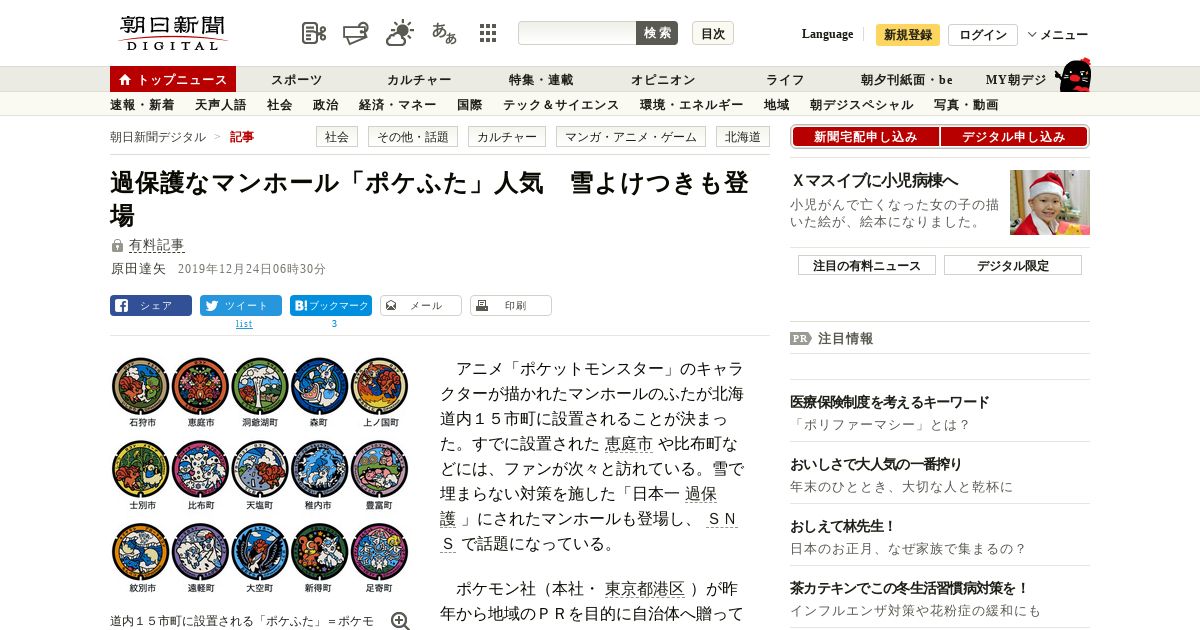Select the カルチャー main tab
The image size is (1200, 630).
pyautogui.click(x=419, y=79)
